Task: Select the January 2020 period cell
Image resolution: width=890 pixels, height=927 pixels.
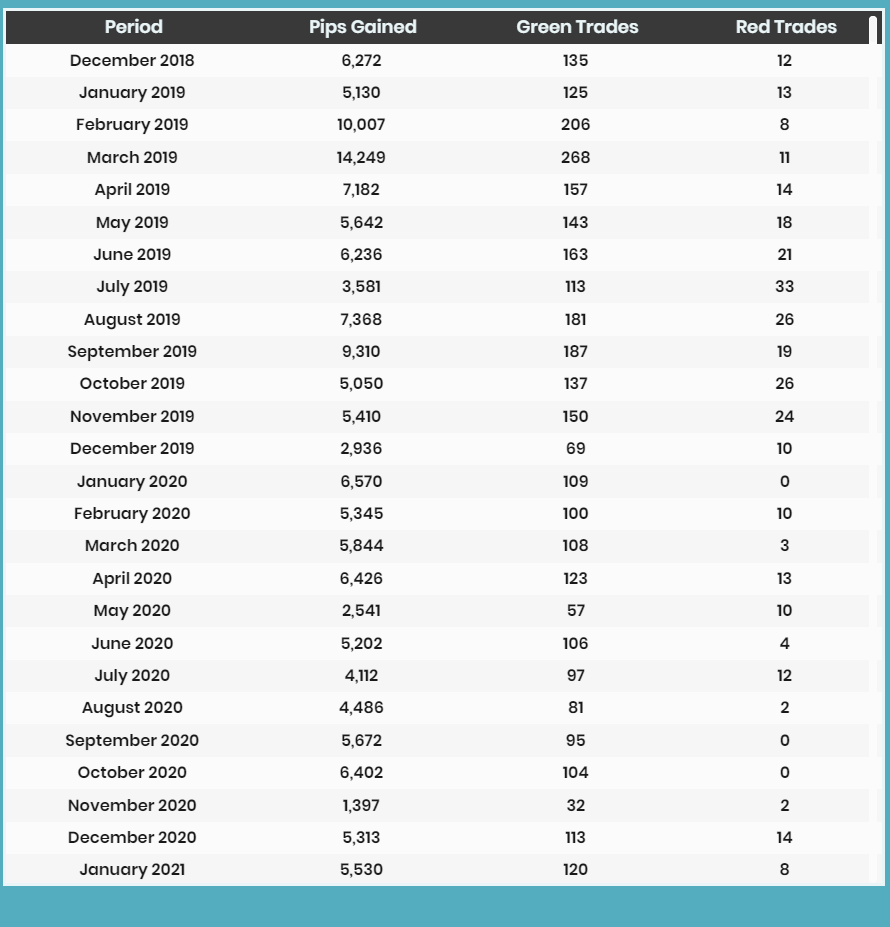Action: tap(132, 482)
